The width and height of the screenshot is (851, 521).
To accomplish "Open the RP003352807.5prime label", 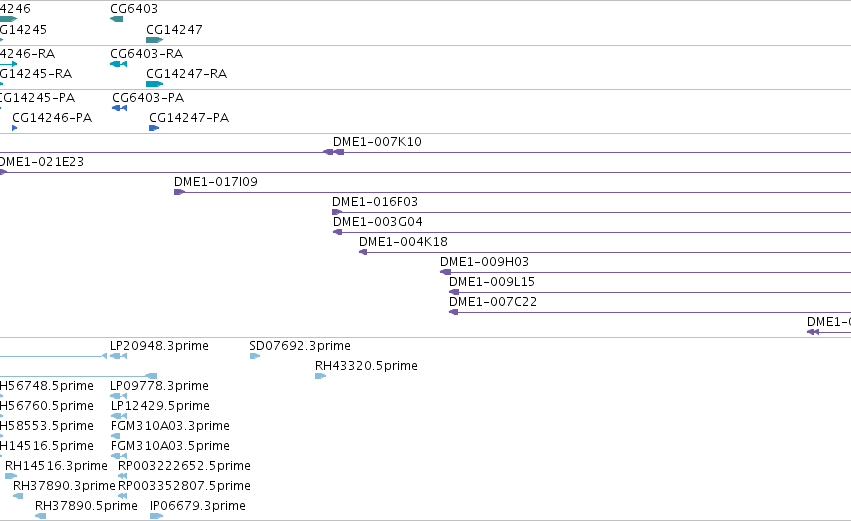I will (x=185, y=486).
